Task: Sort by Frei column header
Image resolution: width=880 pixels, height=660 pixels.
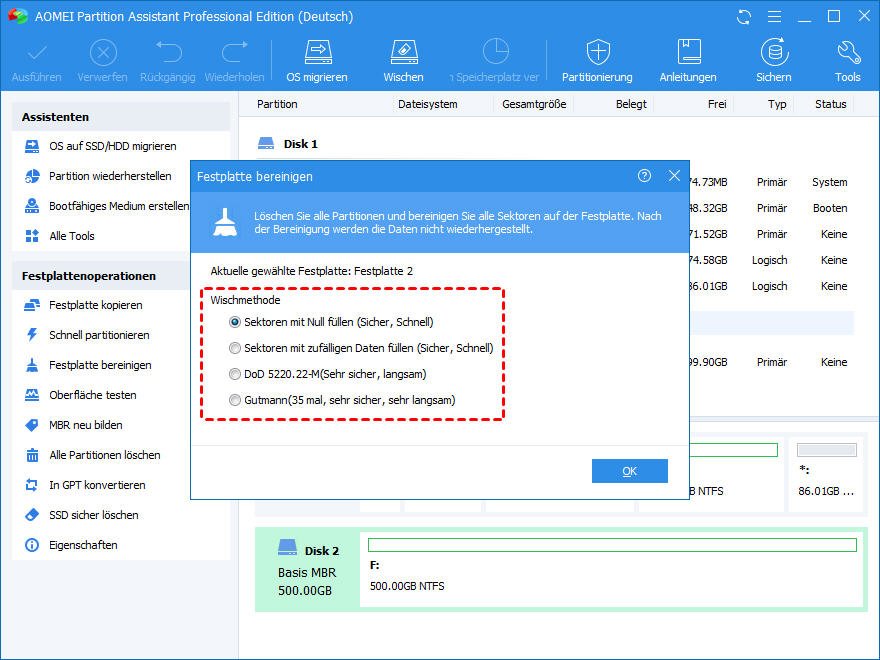Action: click(x=717, y=104)
